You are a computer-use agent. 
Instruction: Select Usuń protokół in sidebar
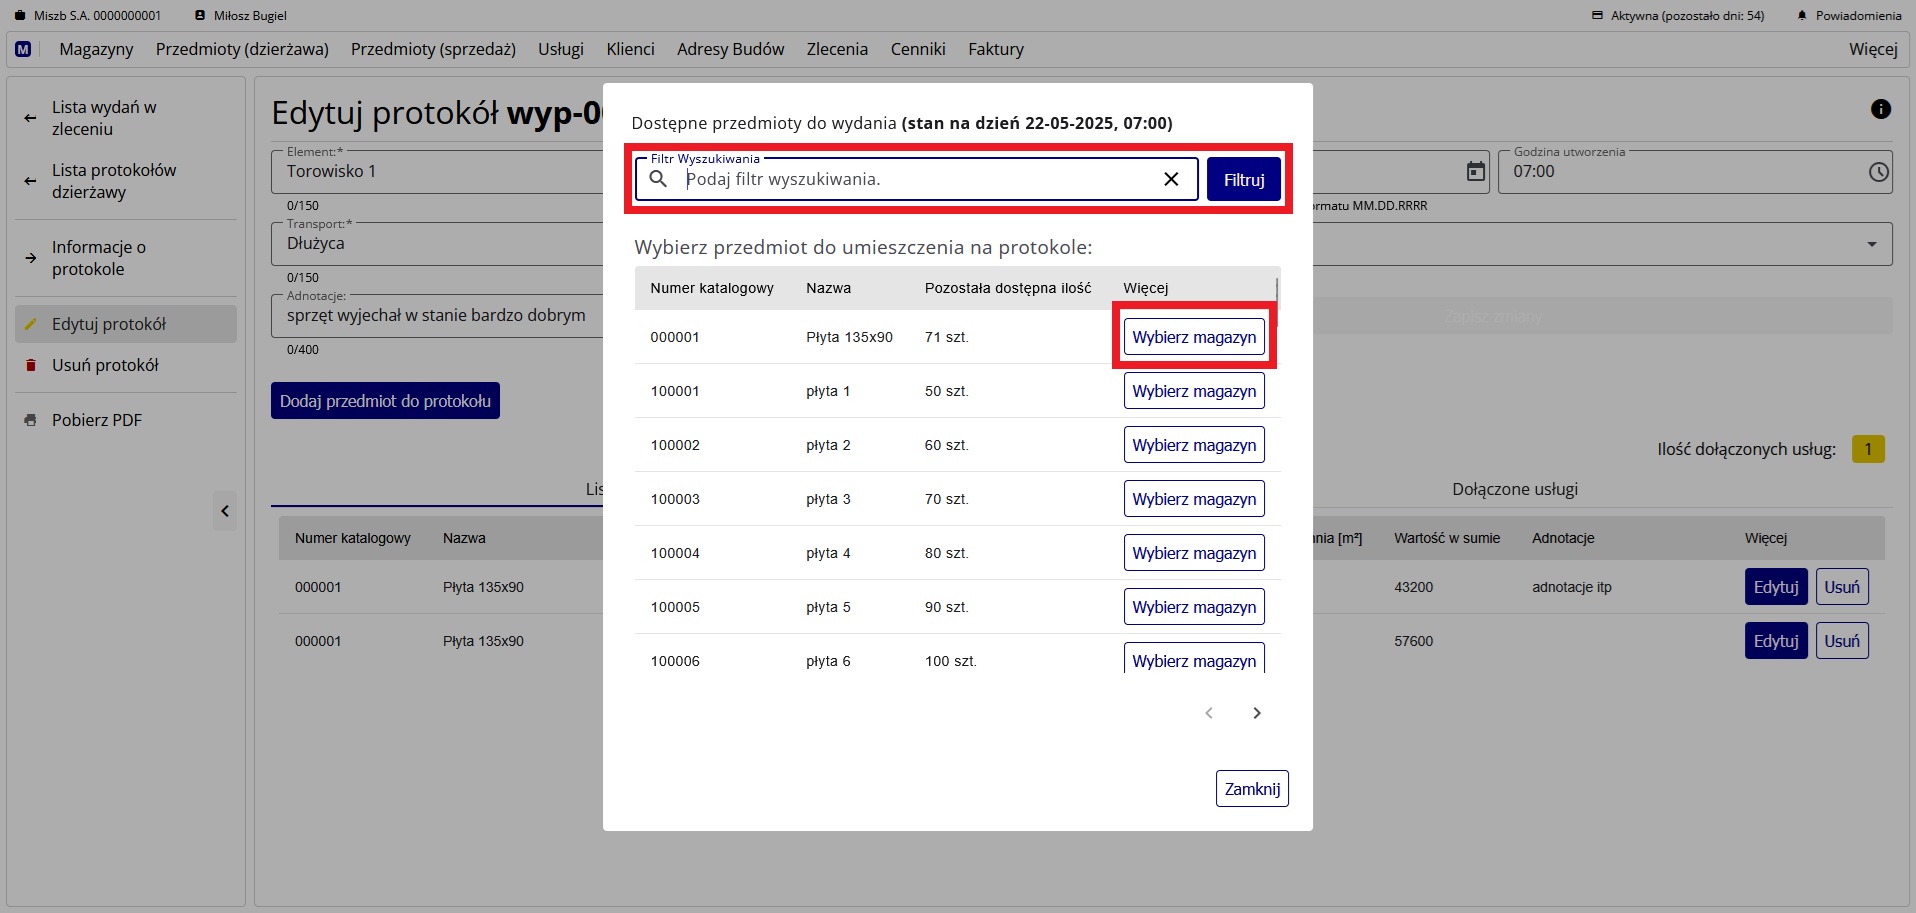click(105, 365)
